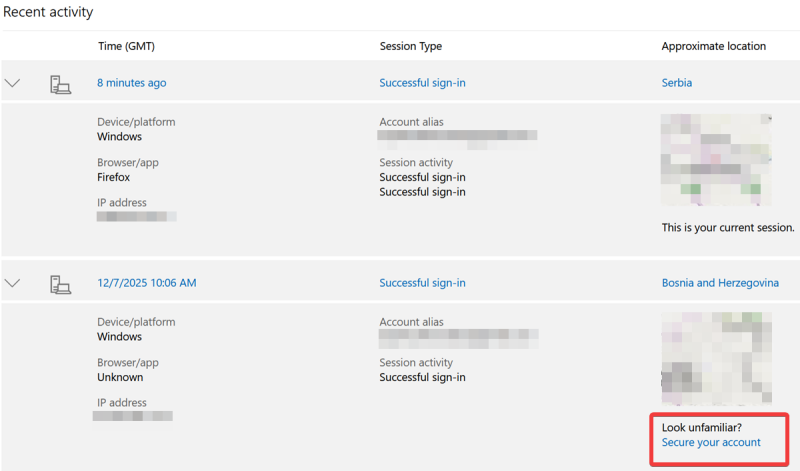Viewport: 800px width, 471px height.
Task: Click 'Successful sign-in' in the Serbia row
Action: [422, 83]
